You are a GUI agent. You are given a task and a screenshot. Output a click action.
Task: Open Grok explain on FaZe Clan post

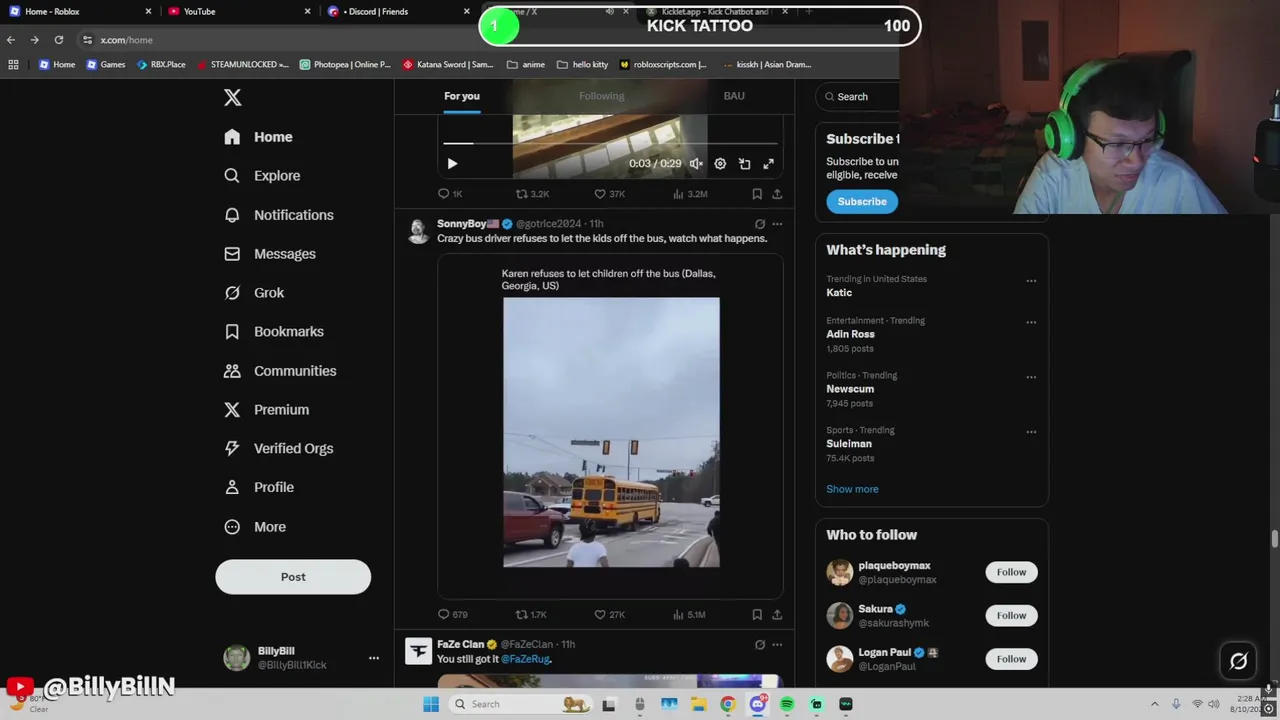pos(760,645)
